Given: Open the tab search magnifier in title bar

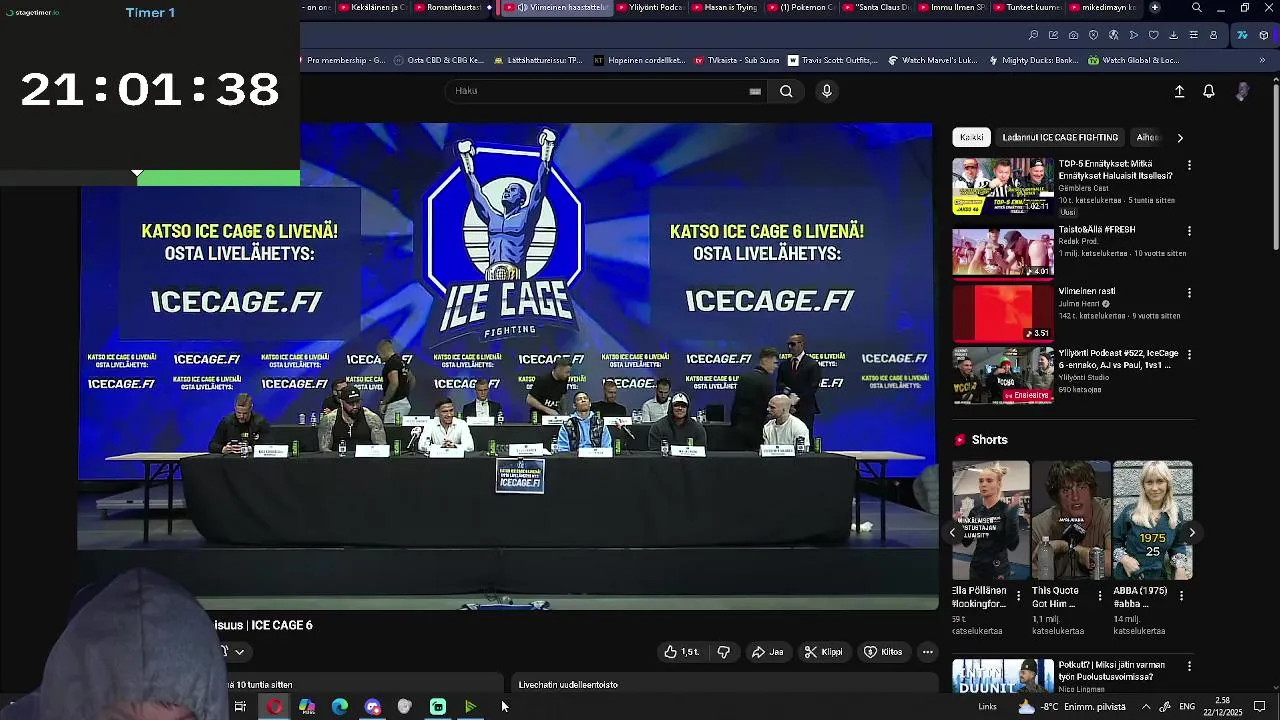Looking at the screenshot, I should [1196, 7].
